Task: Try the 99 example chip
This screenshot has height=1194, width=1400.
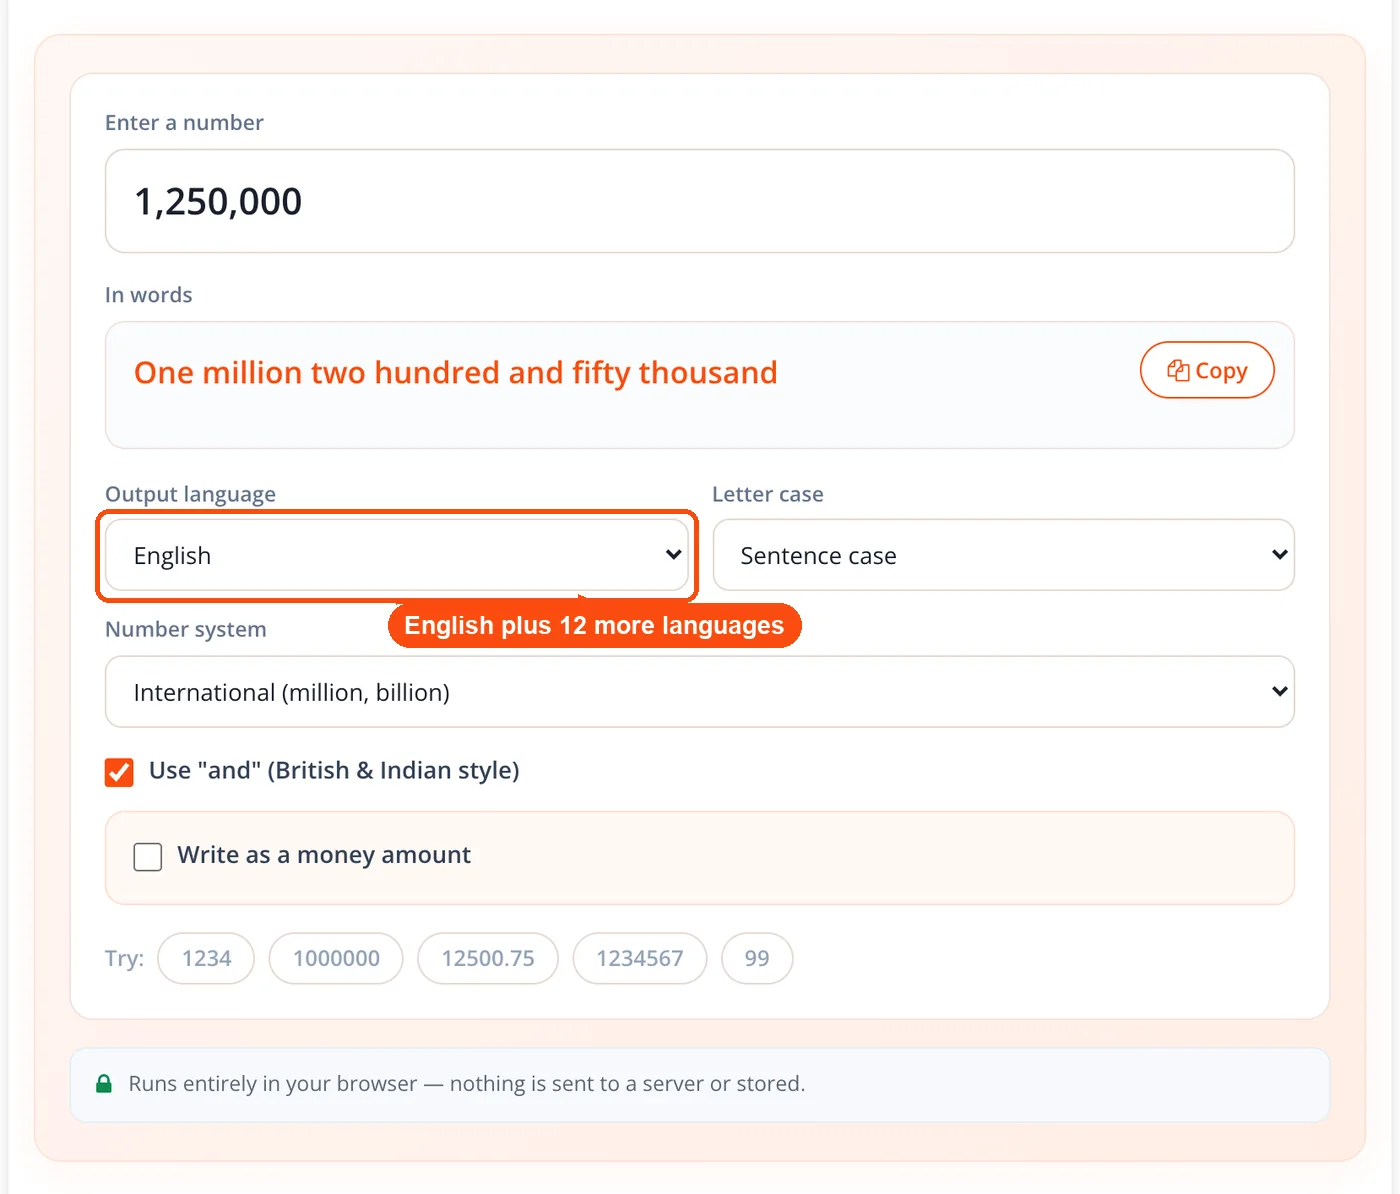Action: [x=757, y=958]
